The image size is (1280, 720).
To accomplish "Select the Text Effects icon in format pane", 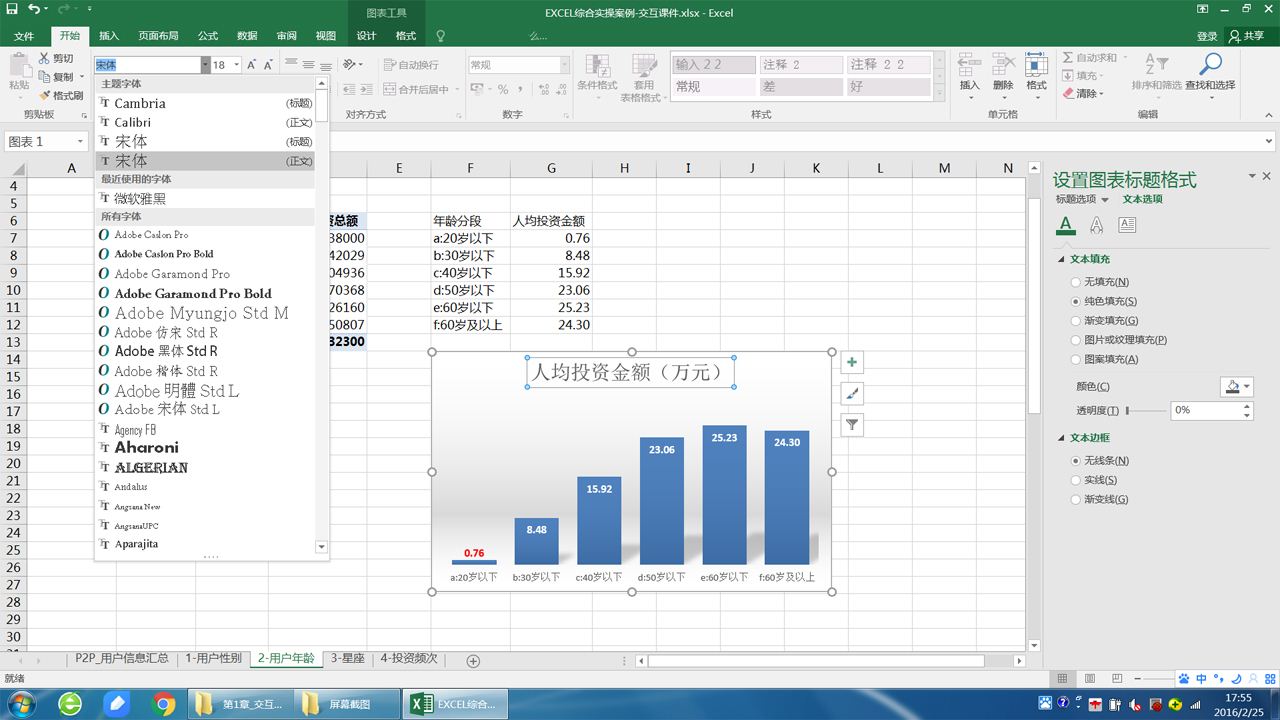I will (1097, 225).
